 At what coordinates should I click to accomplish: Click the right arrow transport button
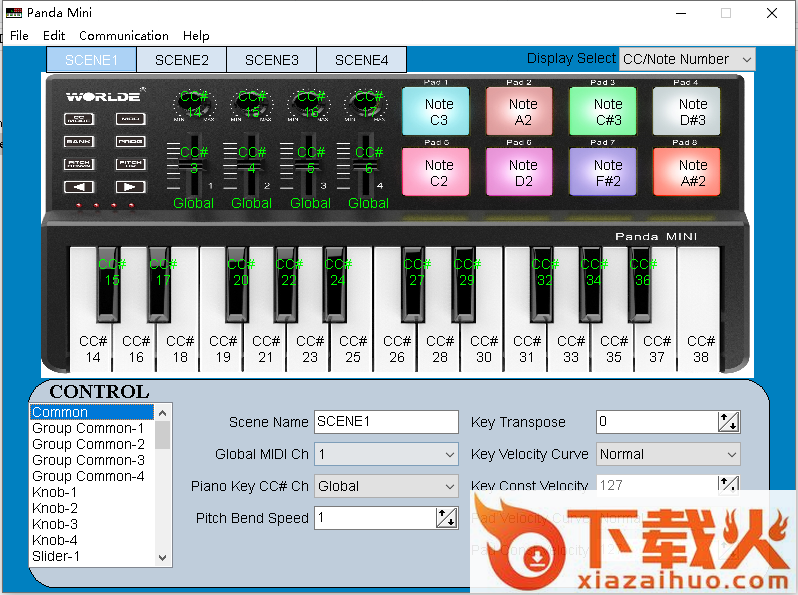tap(130, 187)
